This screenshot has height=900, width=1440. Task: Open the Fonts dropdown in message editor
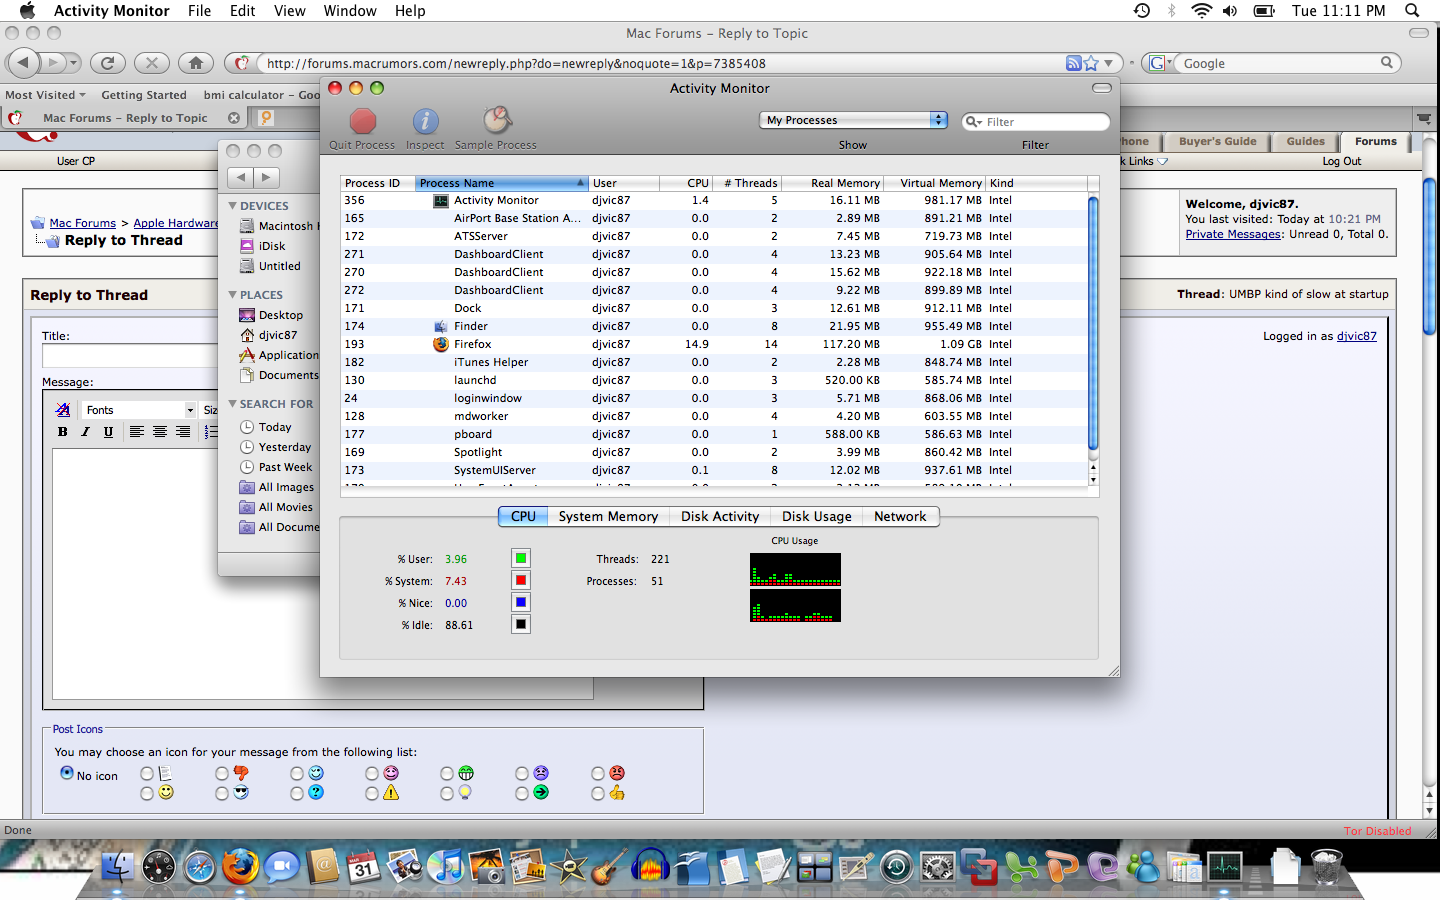click(x=139, y=410)
